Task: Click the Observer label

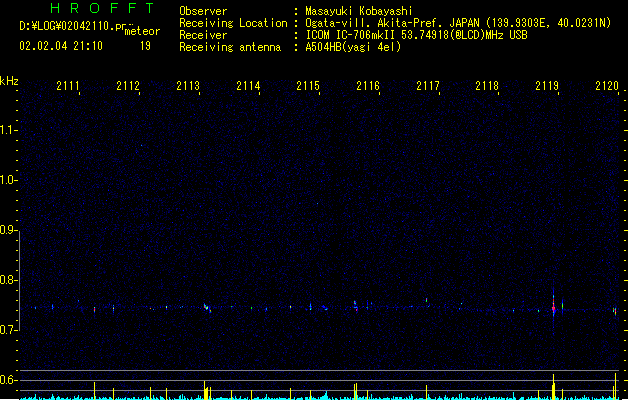Action: coord(203,11)
